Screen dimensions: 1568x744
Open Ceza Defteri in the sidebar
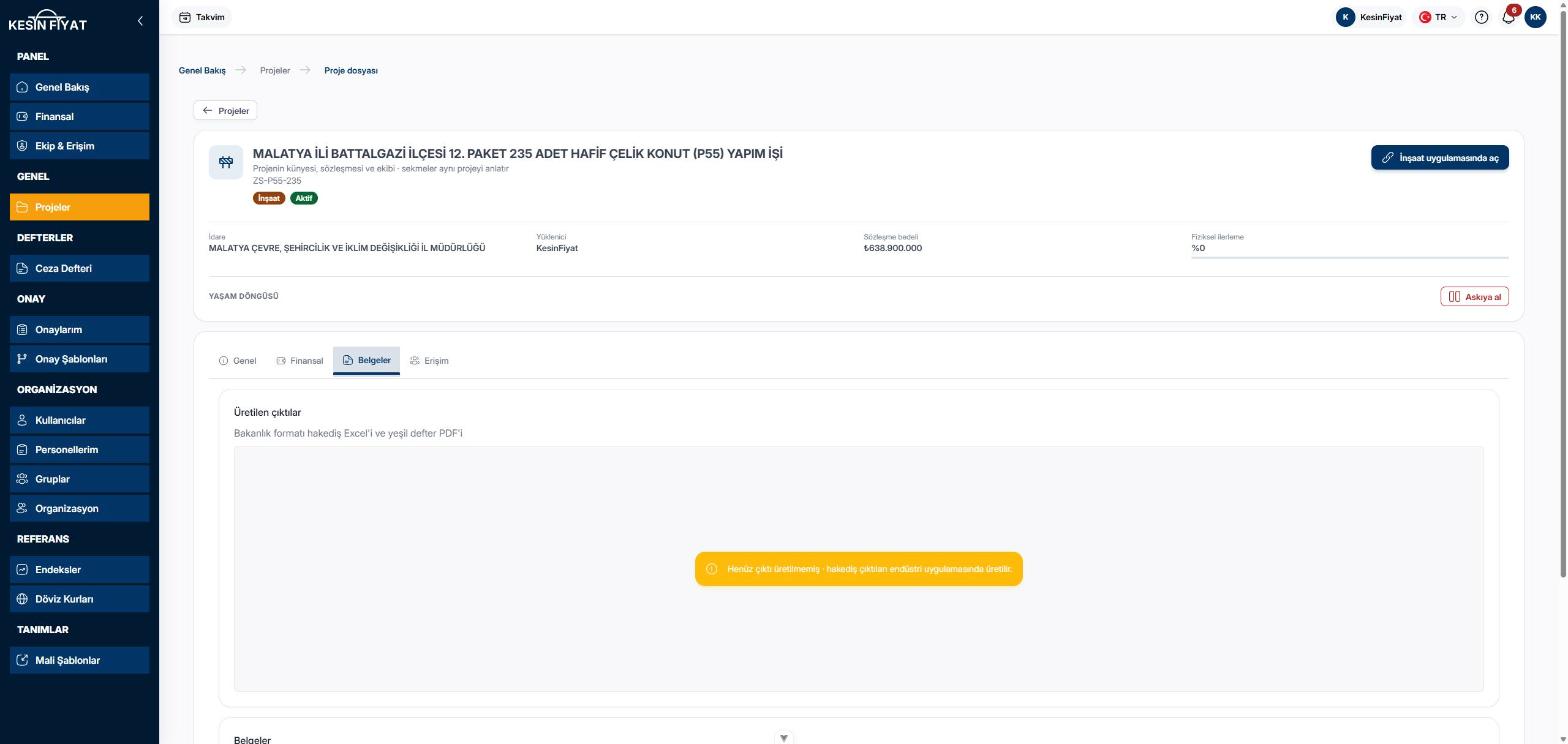[80, 268]
